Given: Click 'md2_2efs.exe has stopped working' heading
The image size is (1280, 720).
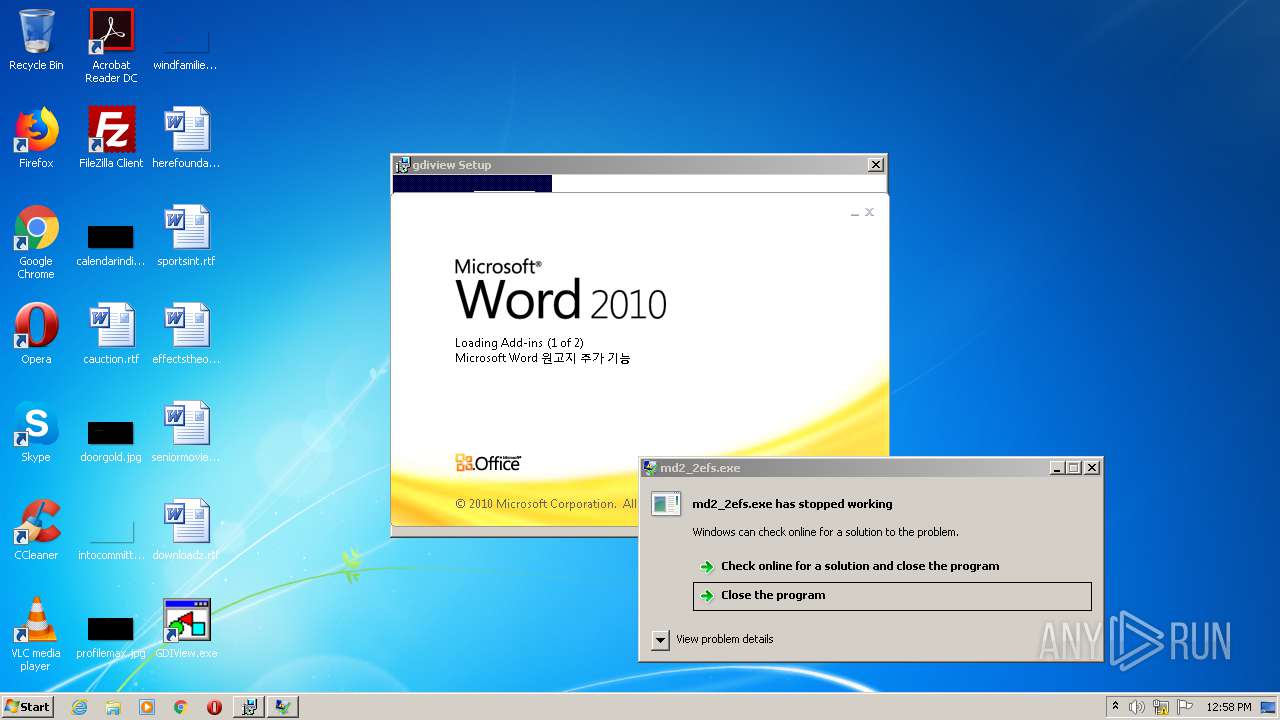Looking at the screenshot, I should [792, 504].
